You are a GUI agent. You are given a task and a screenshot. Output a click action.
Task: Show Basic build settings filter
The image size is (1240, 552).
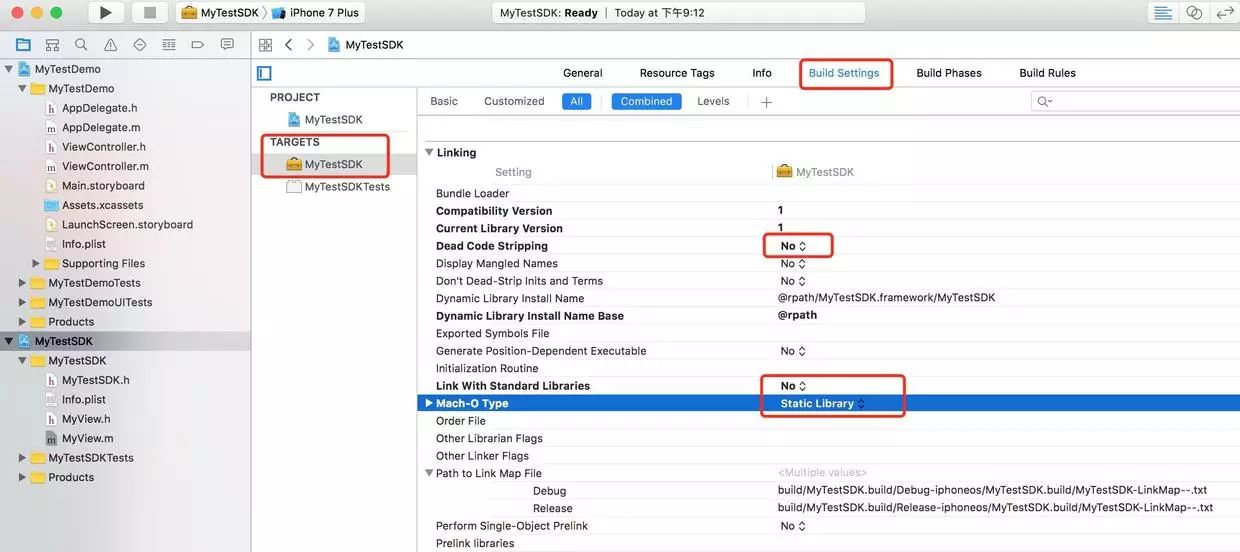[x=444, y=101]
